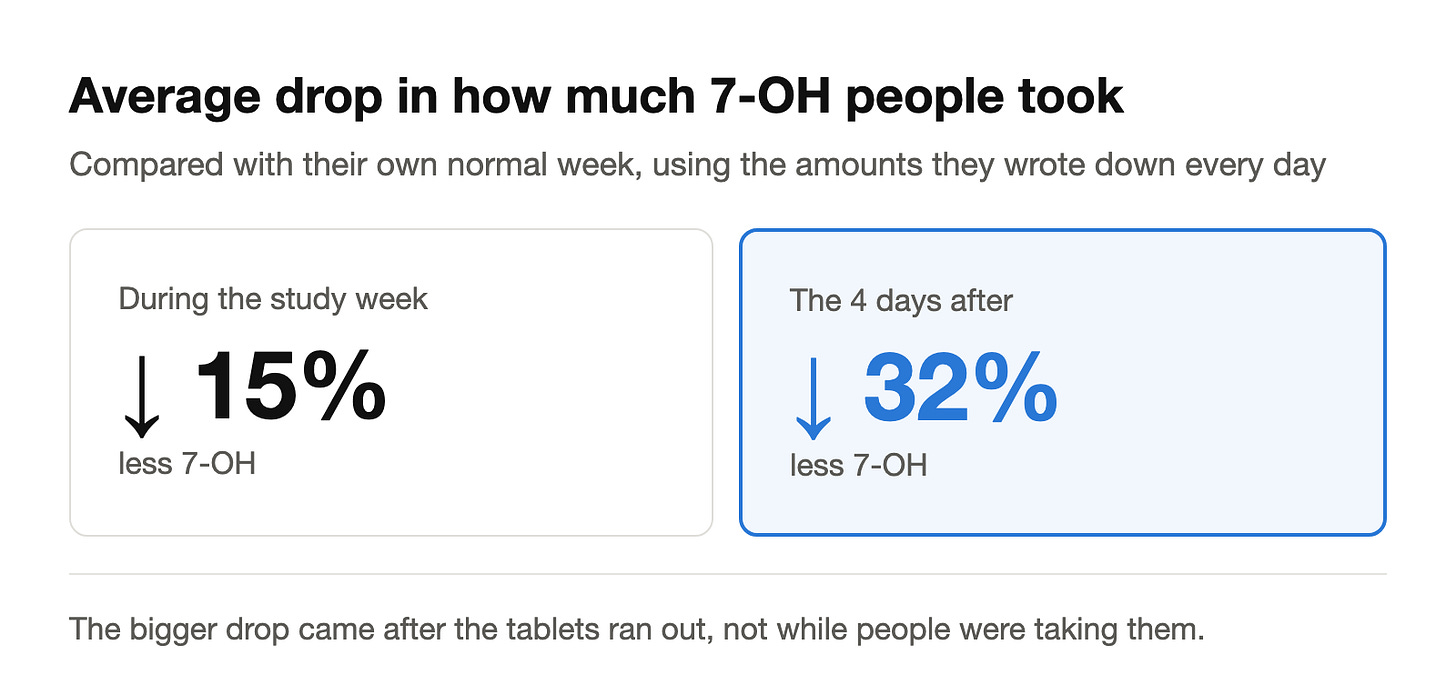Image resolution: width=1456 pixels, height=683 pixels.
Task: Select the 'During the study week' card
Action: click(x=391, y=382)
